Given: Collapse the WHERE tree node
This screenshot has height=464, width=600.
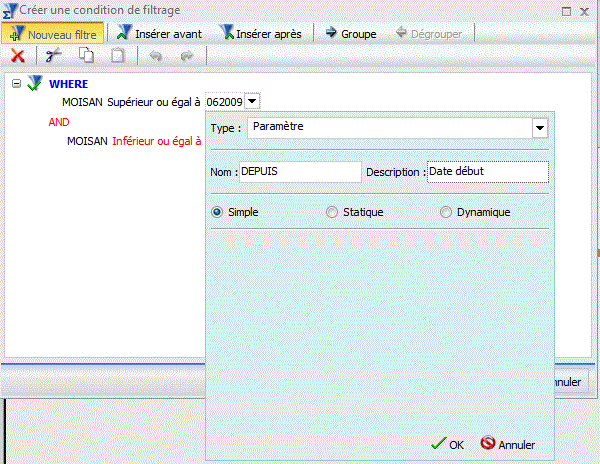Looking at the screenshot, I should click(16, 83).
